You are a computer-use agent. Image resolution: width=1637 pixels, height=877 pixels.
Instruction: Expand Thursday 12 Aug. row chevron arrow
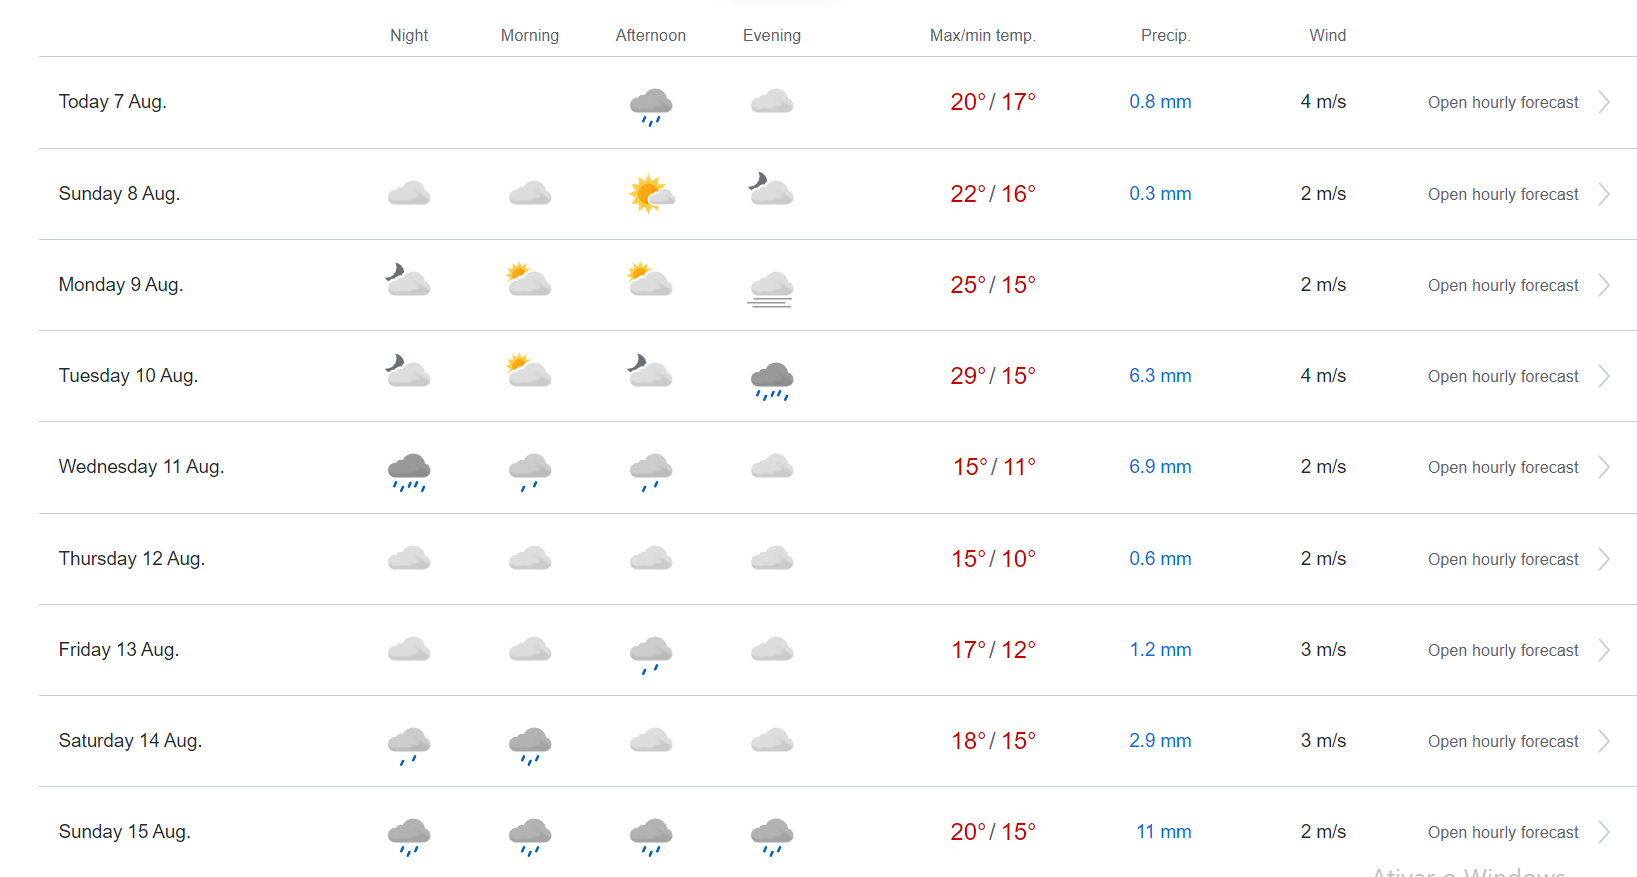(1604, 559)
